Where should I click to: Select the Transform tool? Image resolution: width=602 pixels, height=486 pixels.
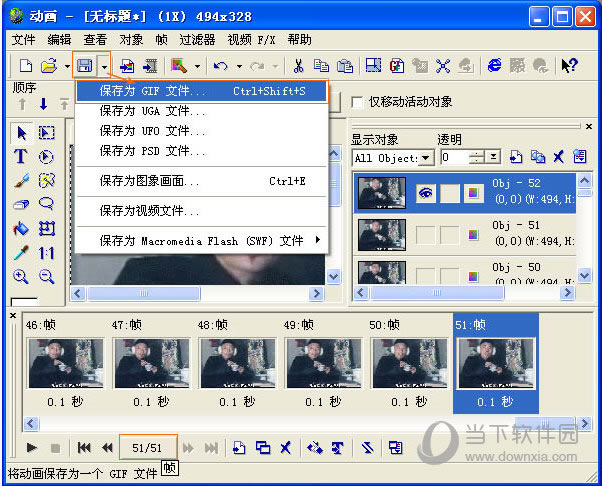[x=46, y=229]
